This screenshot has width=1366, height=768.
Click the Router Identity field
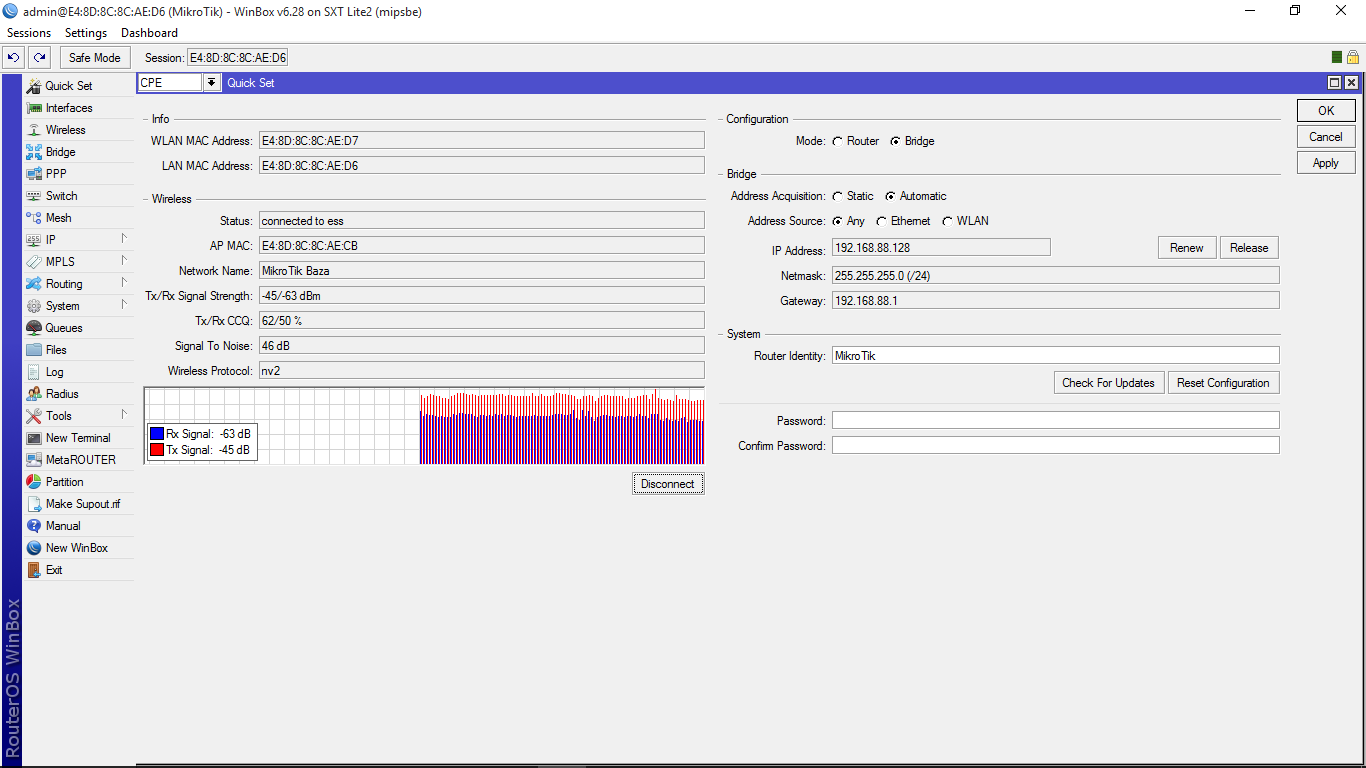pos(1056,355)
